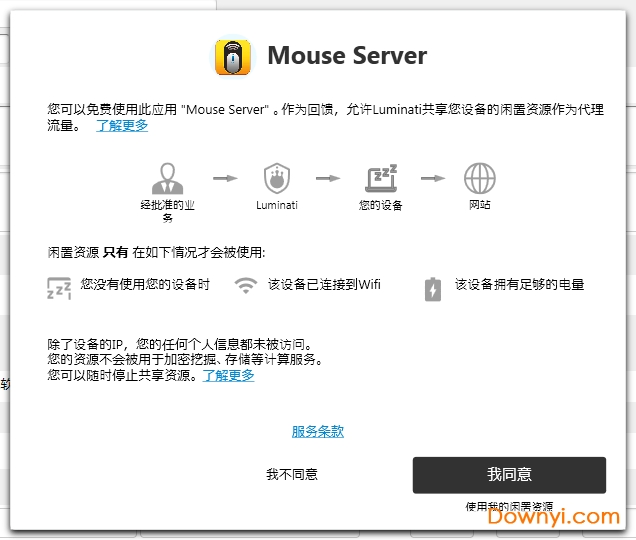The image size is (636, 540).
Task: Click the Luminati shield icon
Action: [x=277, y=178]
